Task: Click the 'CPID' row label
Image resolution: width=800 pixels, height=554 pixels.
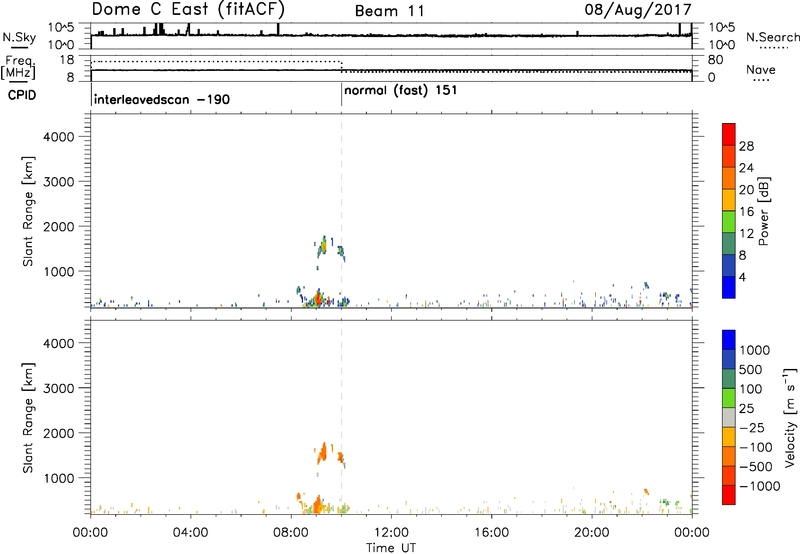Action: [x=22, y=95]
